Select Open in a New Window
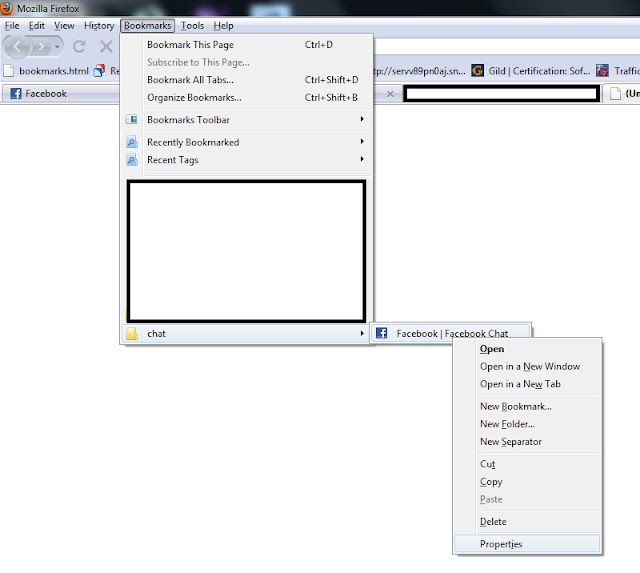This screenshot has width=640, height=573. coord(527,366)
